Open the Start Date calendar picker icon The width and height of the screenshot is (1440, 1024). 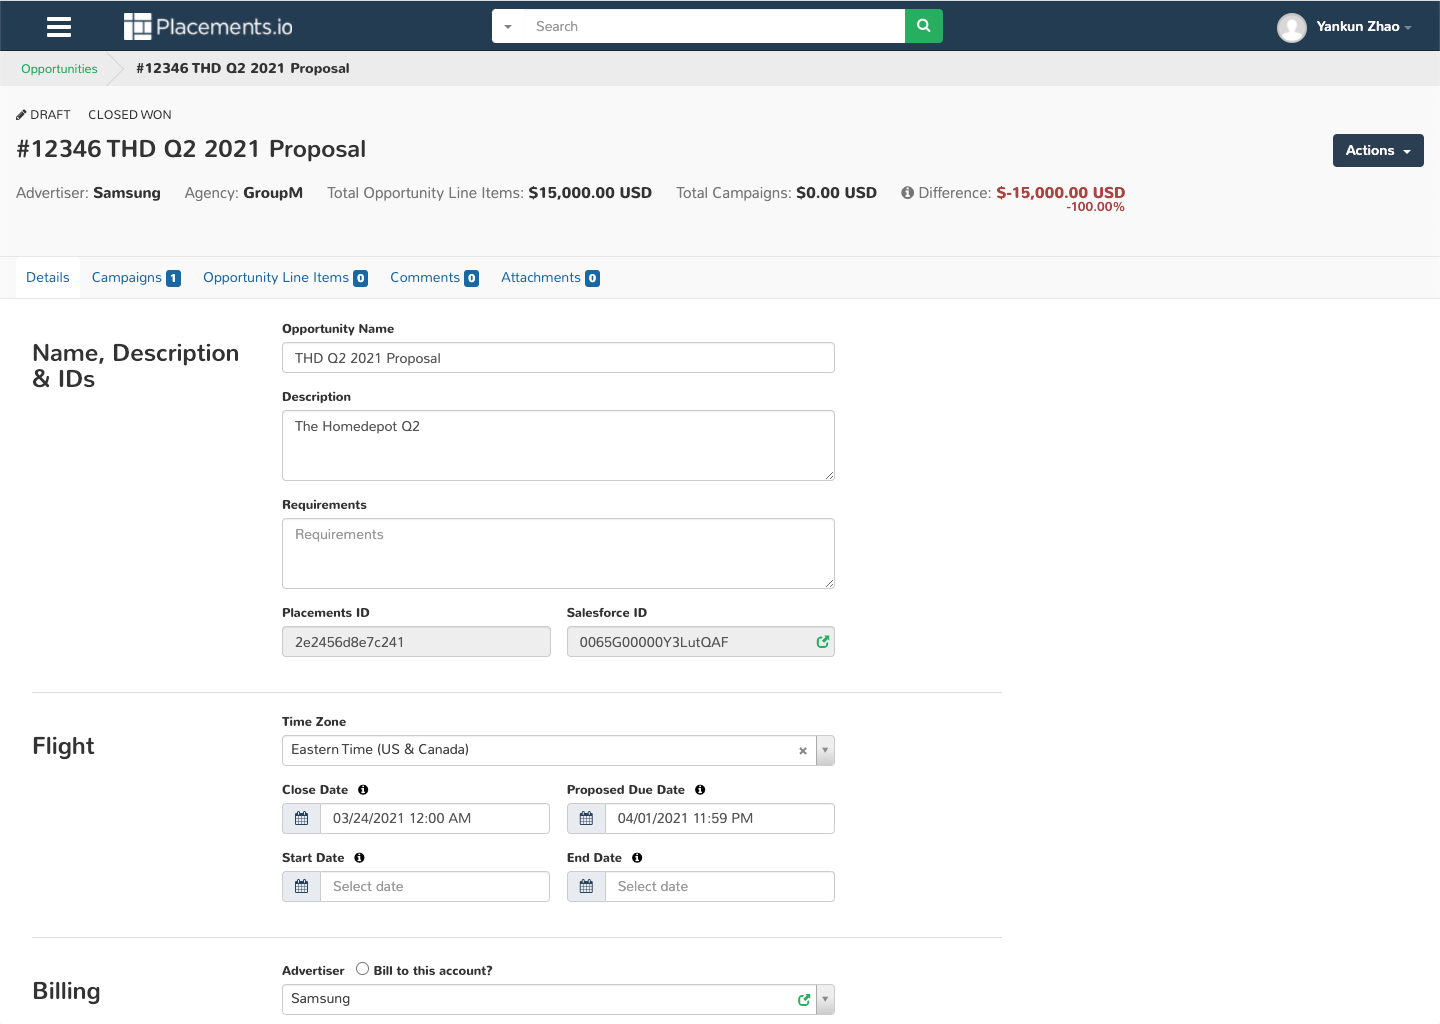click(302, 887)
